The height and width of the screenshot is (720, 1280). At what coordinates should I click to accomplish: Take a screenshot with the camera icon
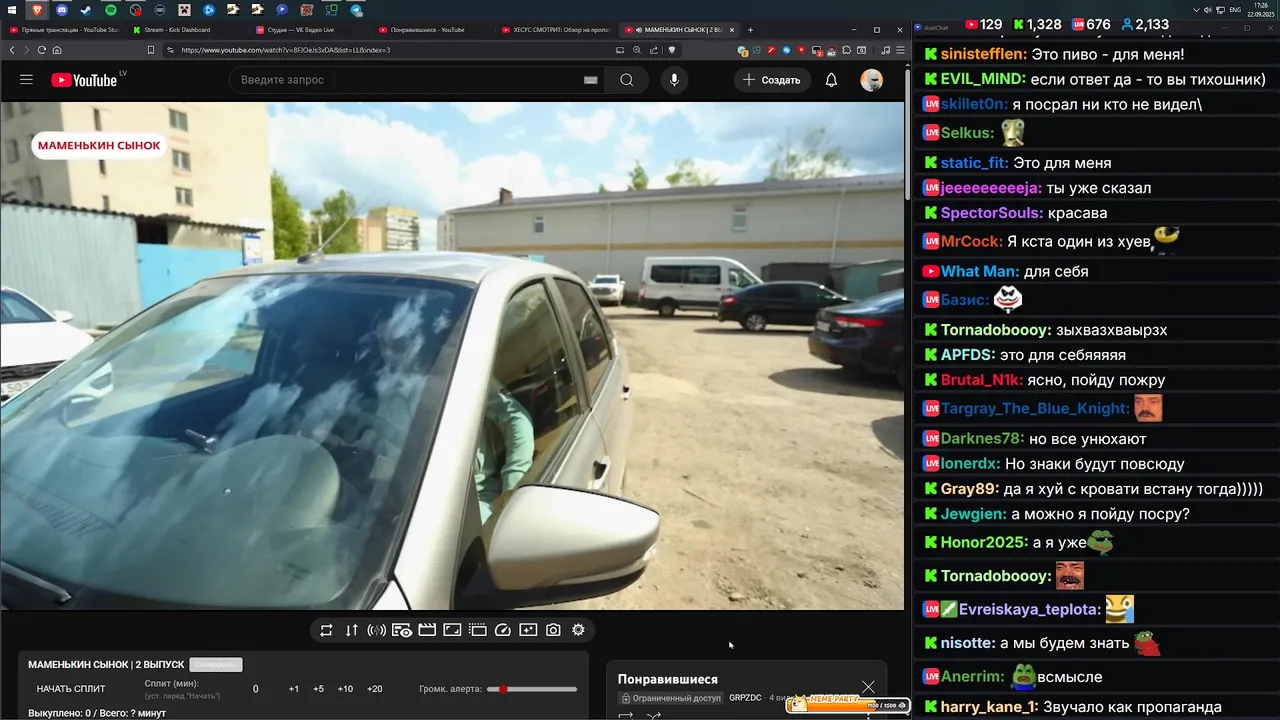(553, 630)
